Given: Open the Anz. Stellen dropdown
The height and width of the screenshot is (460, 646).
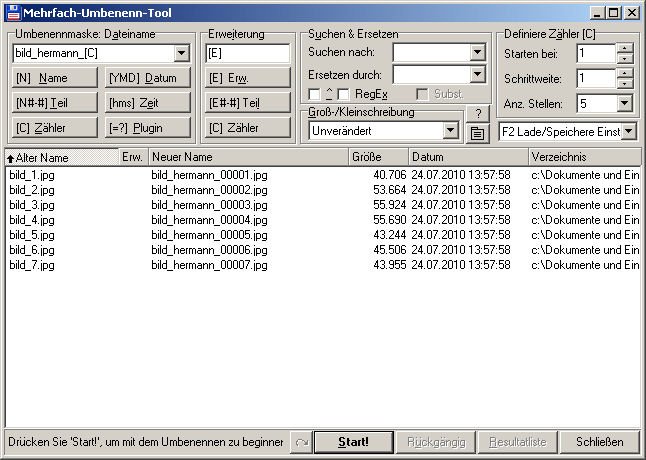Looking at the screenshot, I should (625, 103).
